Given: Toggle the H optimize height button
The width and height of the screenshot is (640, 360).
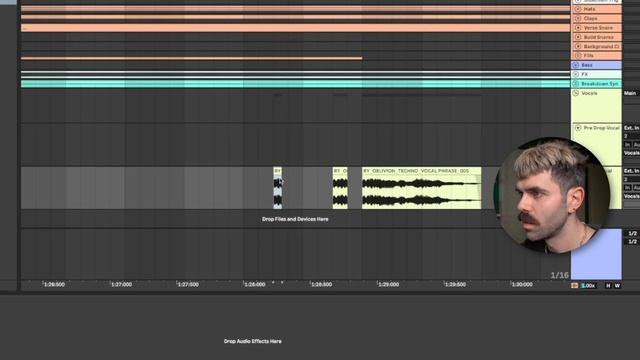Looking at the screenshot, I should (608, 286).
